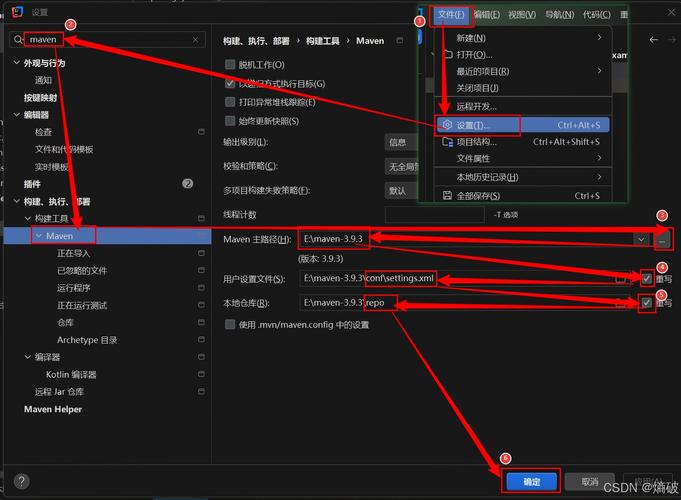Click the Project Structure icon in menu
This screenshot has width=681, height=500.
447,142
